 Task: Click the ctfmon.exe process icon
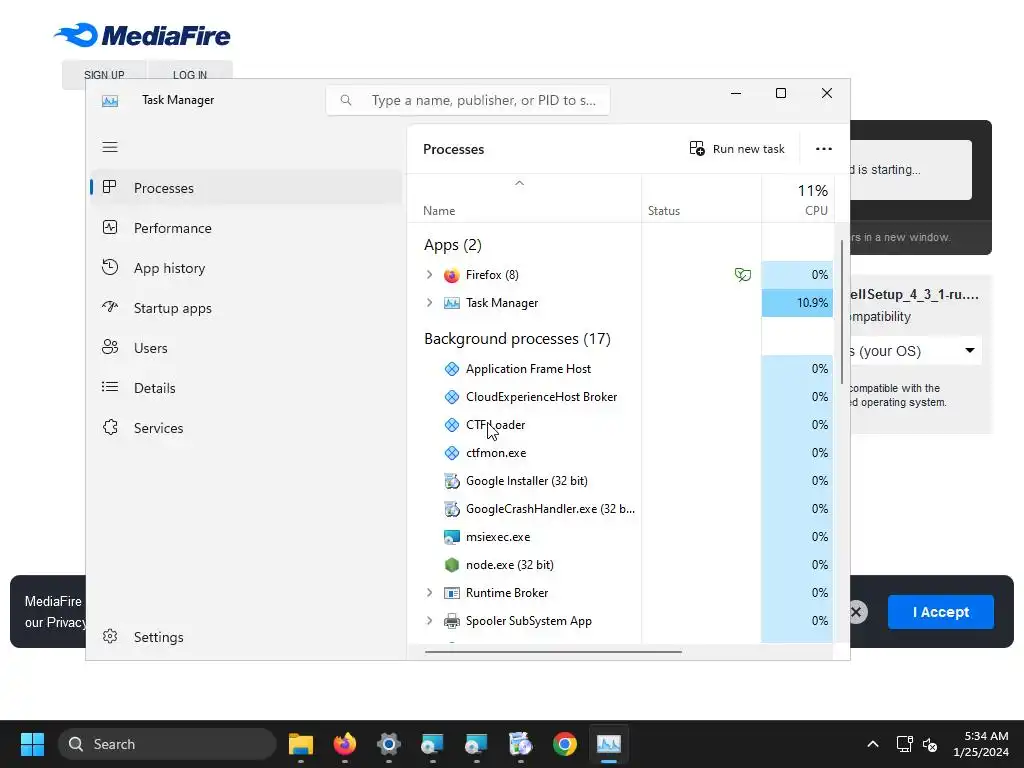tap(451, 453)
